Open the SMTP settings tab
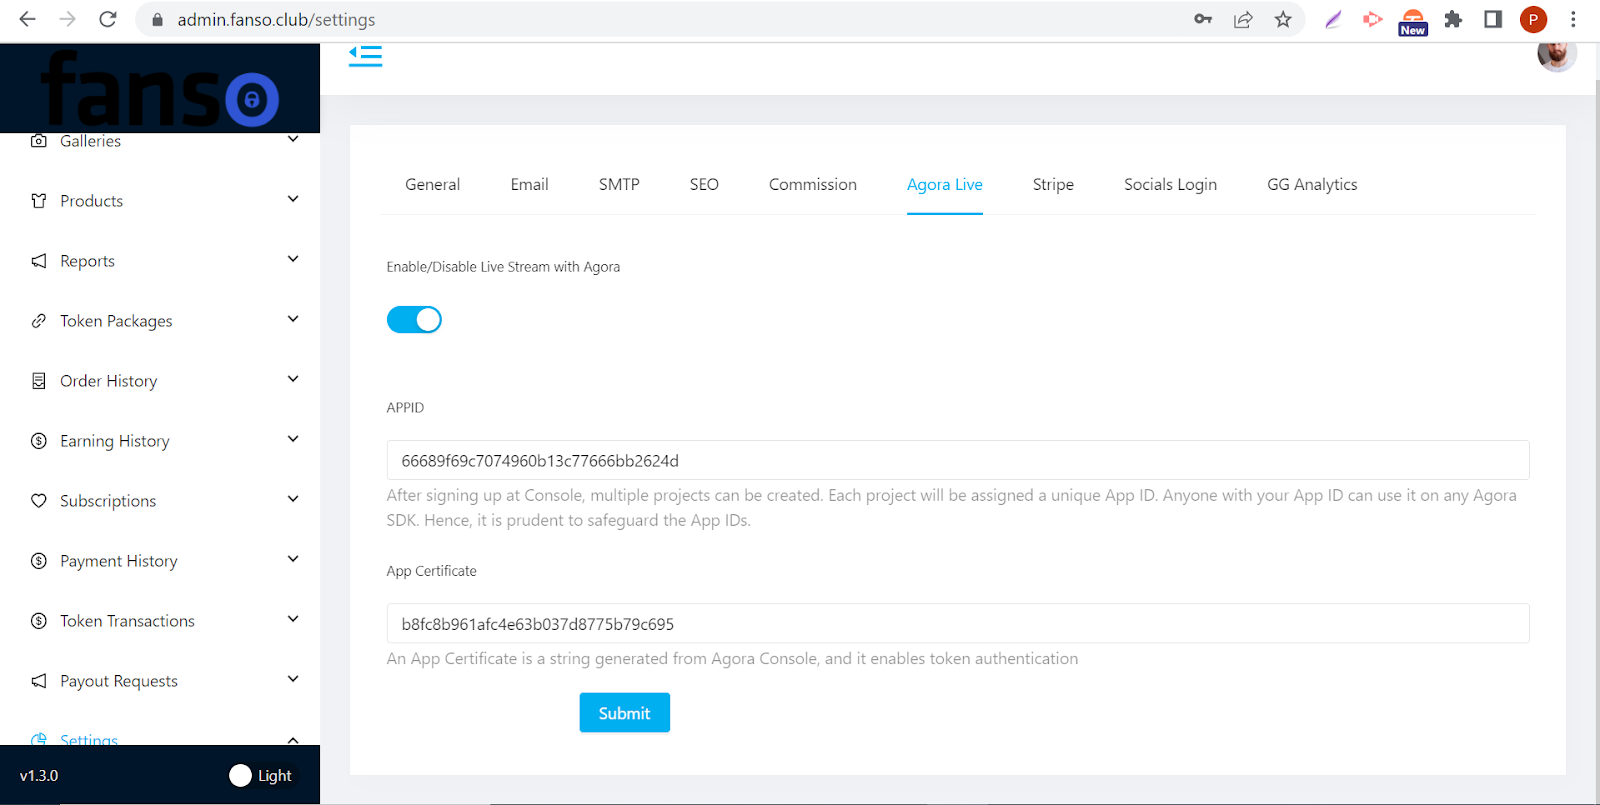This screenshot has width=1600, height=805. [619, 184]
